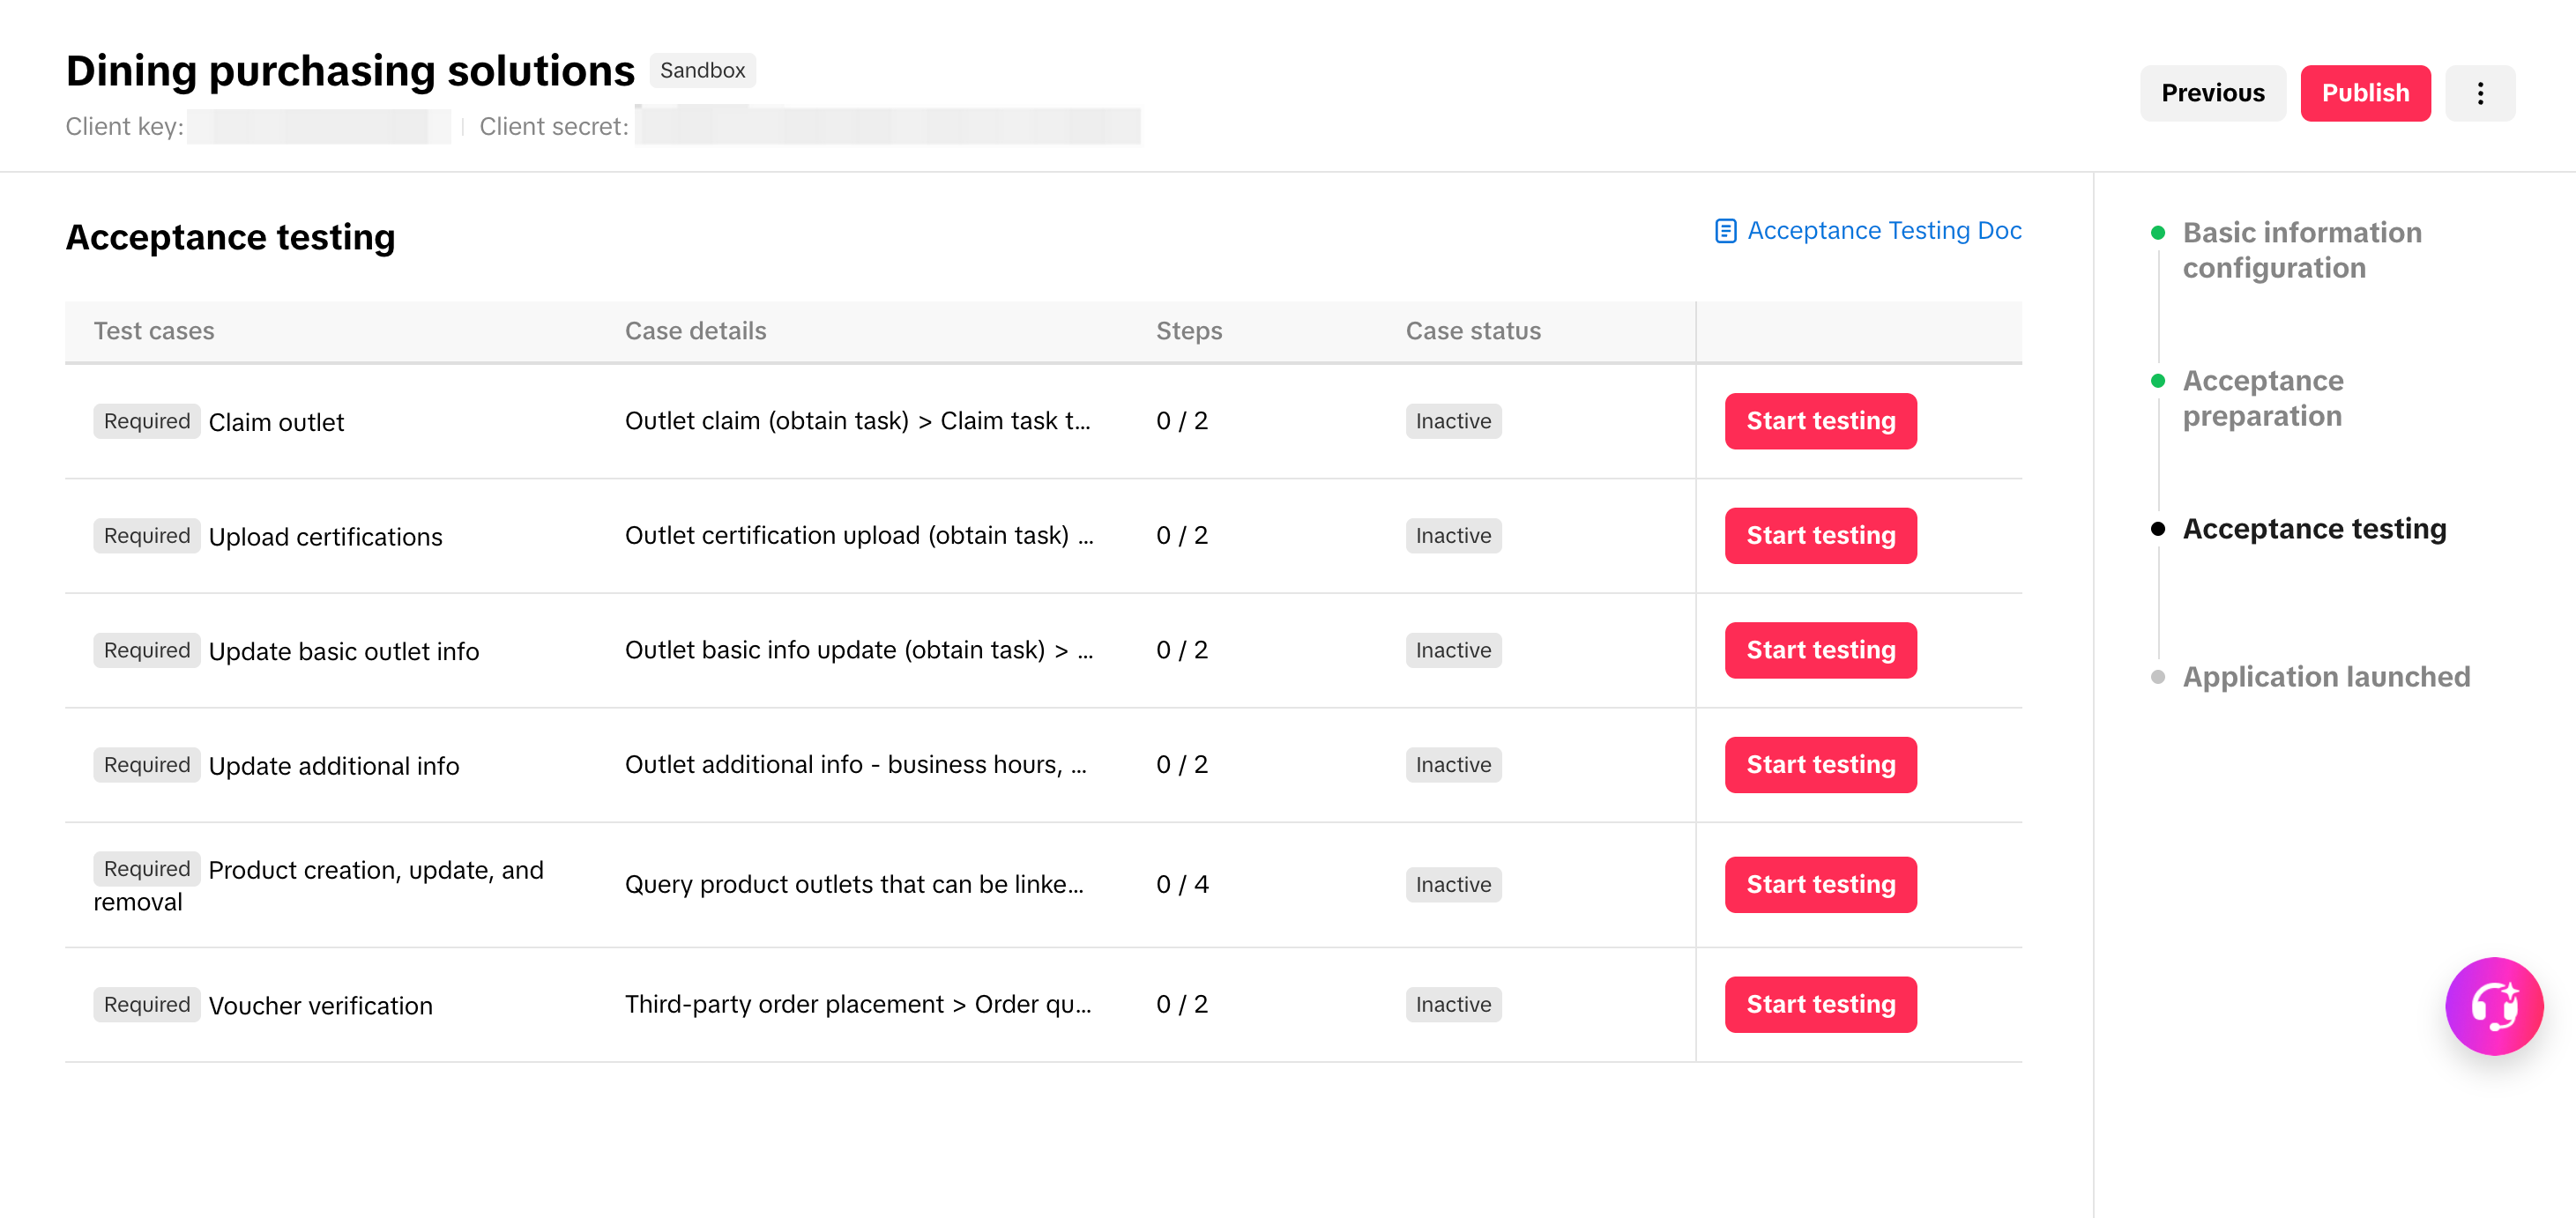The width and height of the screenshot is (2576, 1218).
Task: Open the Acceptance Testing Doc link
Action: pyautogui.click(x=1883, y=231)
